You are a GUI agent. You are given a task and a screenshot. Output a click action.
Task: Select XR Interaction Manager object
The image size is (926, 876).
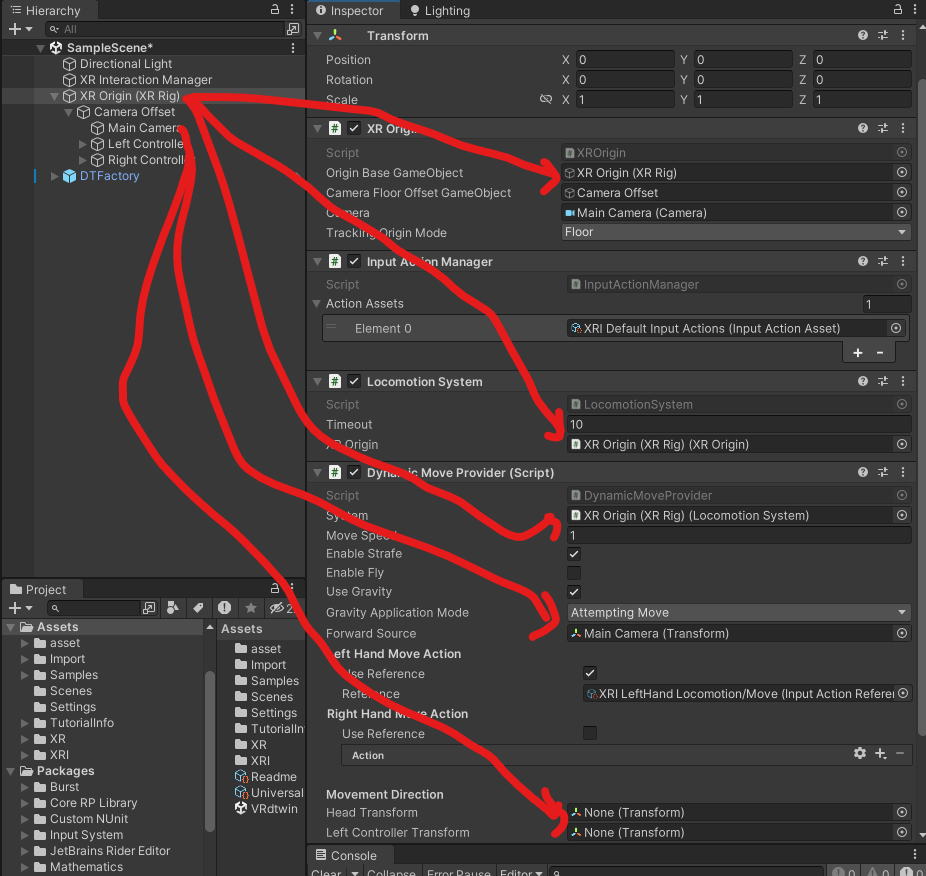coord(145,80)
